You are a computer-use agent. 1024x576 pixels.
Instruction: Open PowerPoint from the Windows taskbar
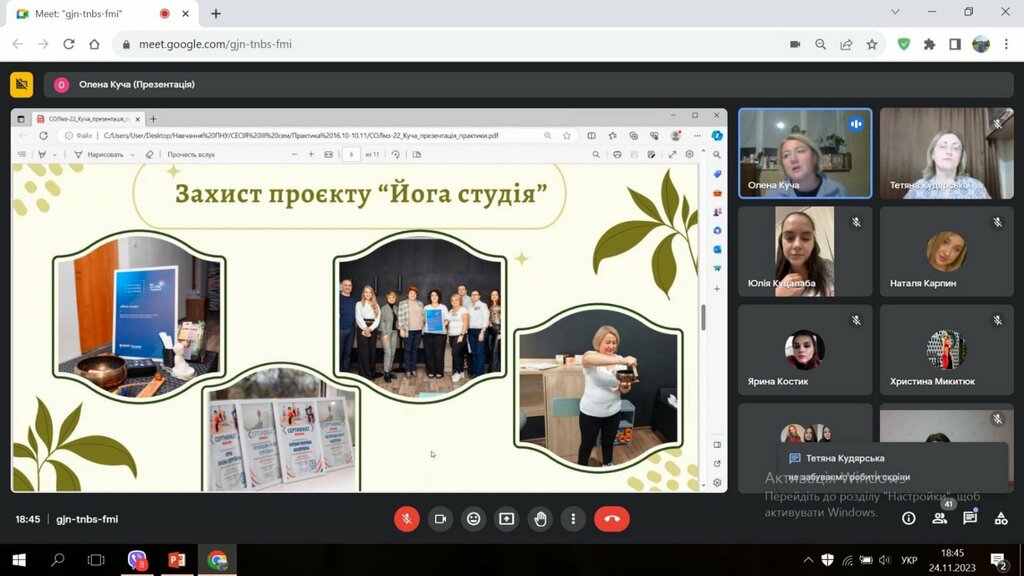coord(177,560)
